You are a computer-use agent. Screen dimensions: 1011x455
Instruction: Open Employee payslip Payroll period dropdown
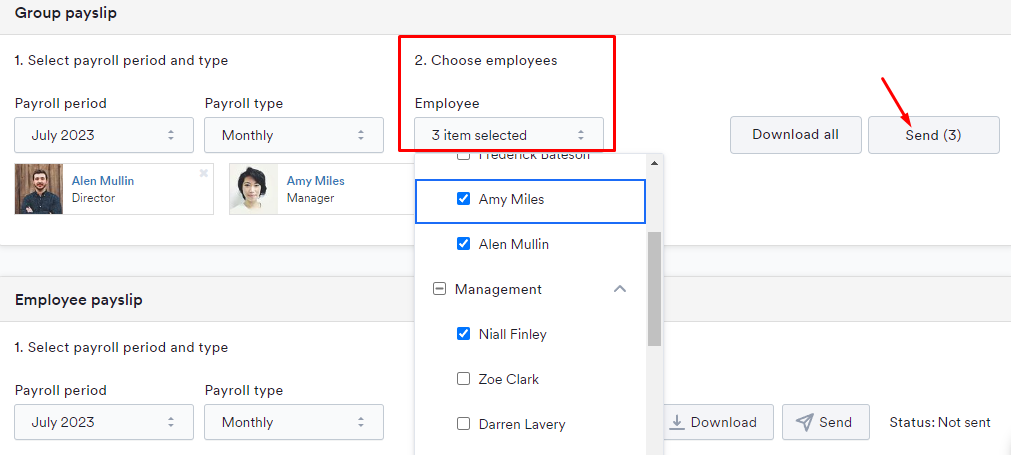point(104,422)
